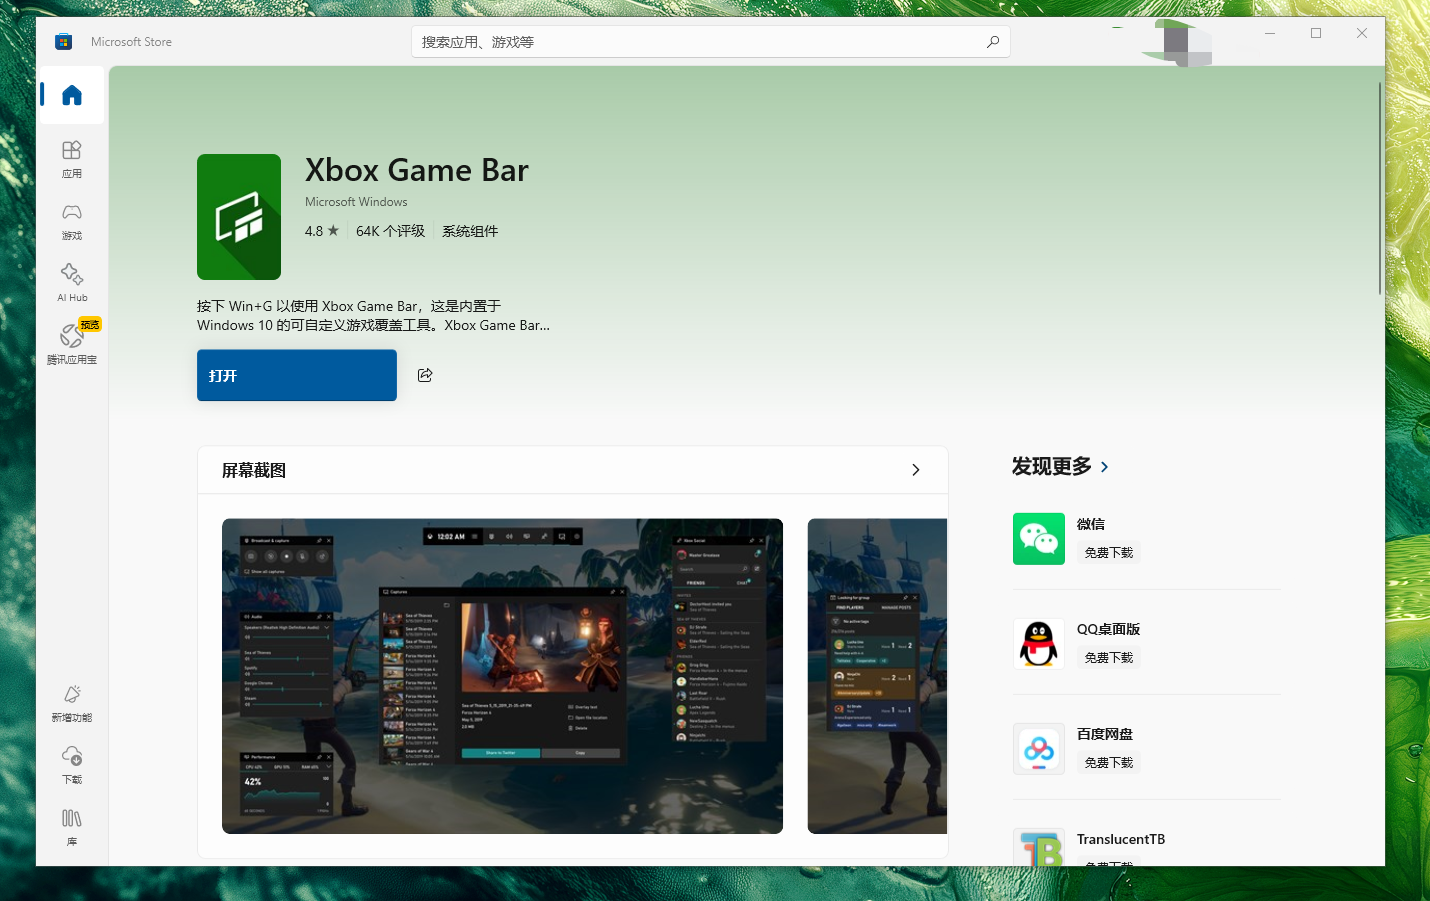The height and width of the screenshot is (901, 1430).
Task: Click the QQ桌面版 penguin icon
Action: tap(1039, 644)
